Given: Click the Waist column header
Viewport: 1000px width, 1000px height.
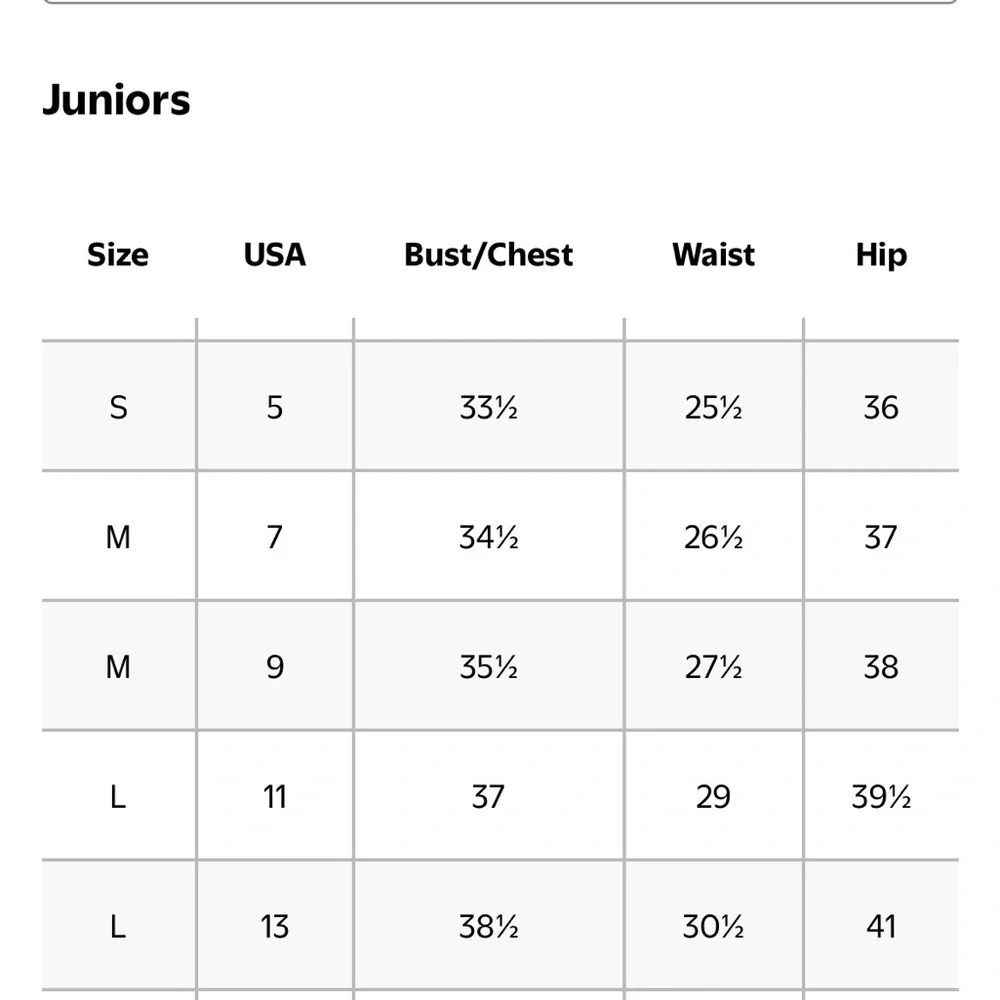Looking at the screenshot, I should click(x=714, y=254).
